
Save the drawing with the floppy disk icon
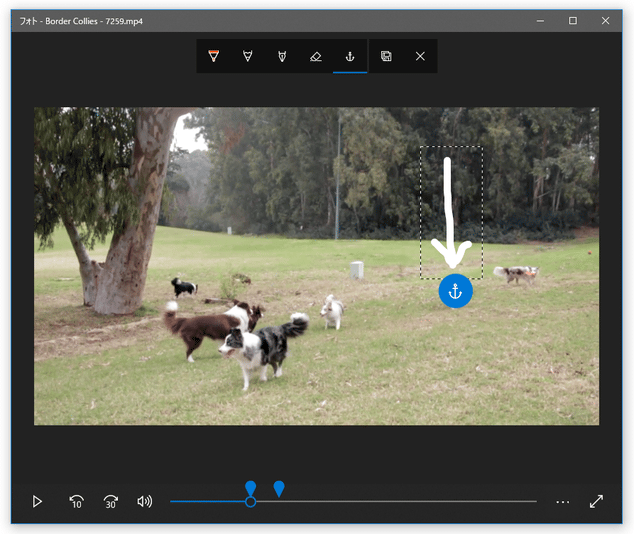[386, 57]
